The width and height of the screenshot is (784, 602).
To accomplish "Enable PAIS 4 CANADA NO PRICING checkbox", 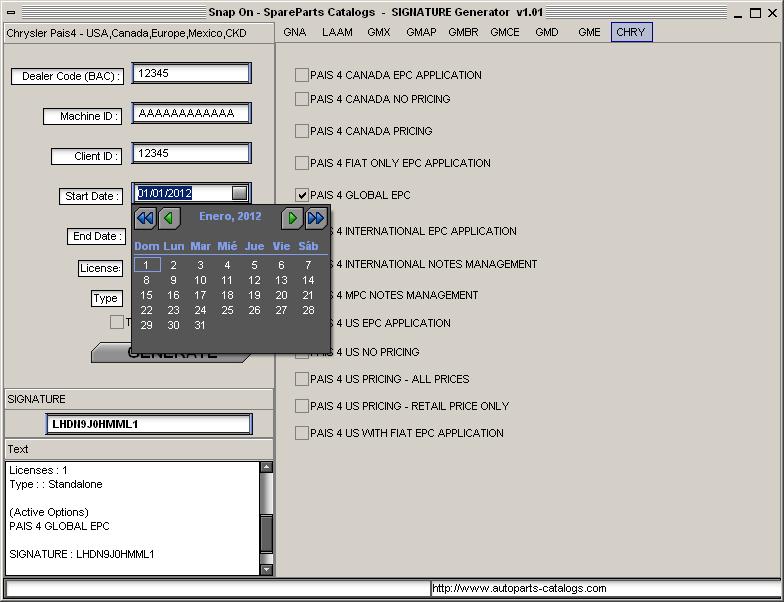I will click(302, 99).
